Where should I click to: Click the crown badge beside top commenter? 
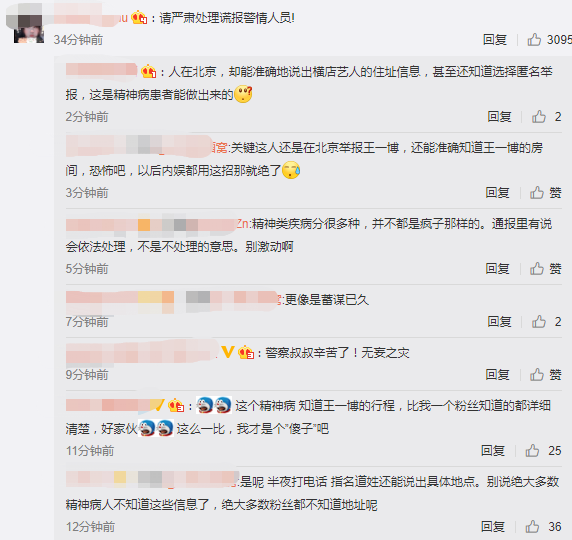pos(139,18)
